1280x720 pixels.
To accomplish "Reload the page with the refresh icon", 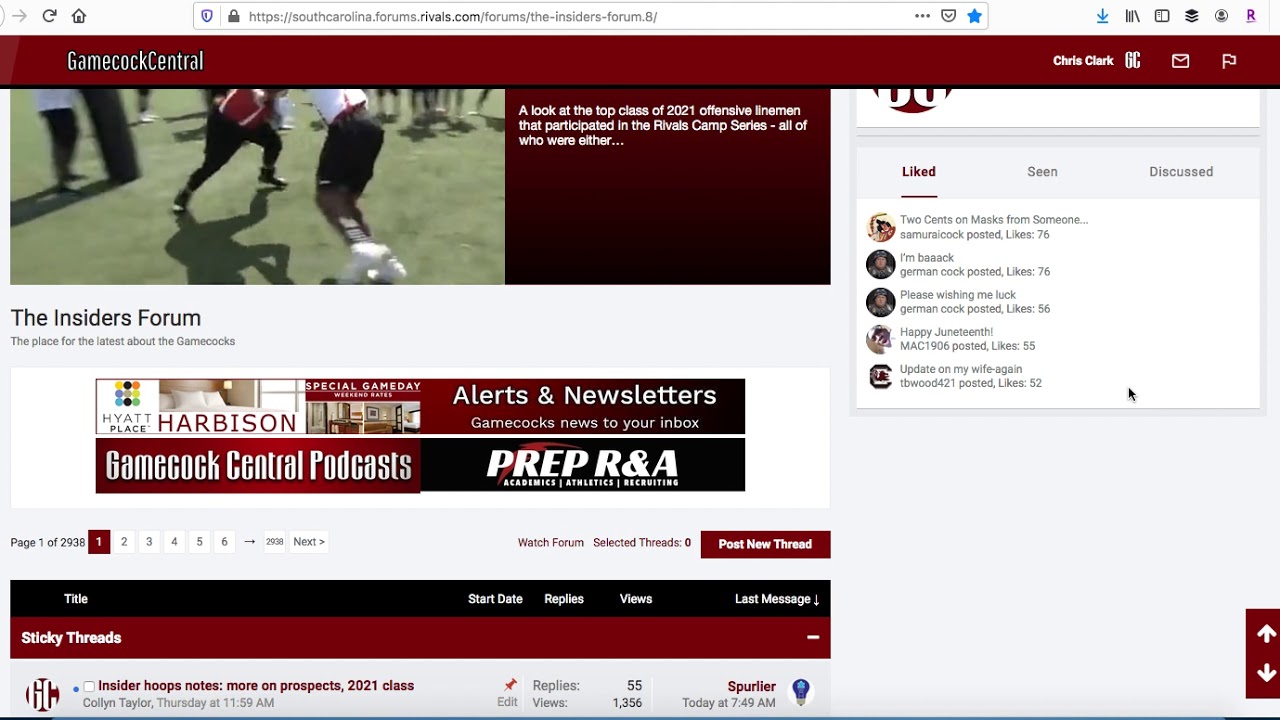I will tap(49, 16).
